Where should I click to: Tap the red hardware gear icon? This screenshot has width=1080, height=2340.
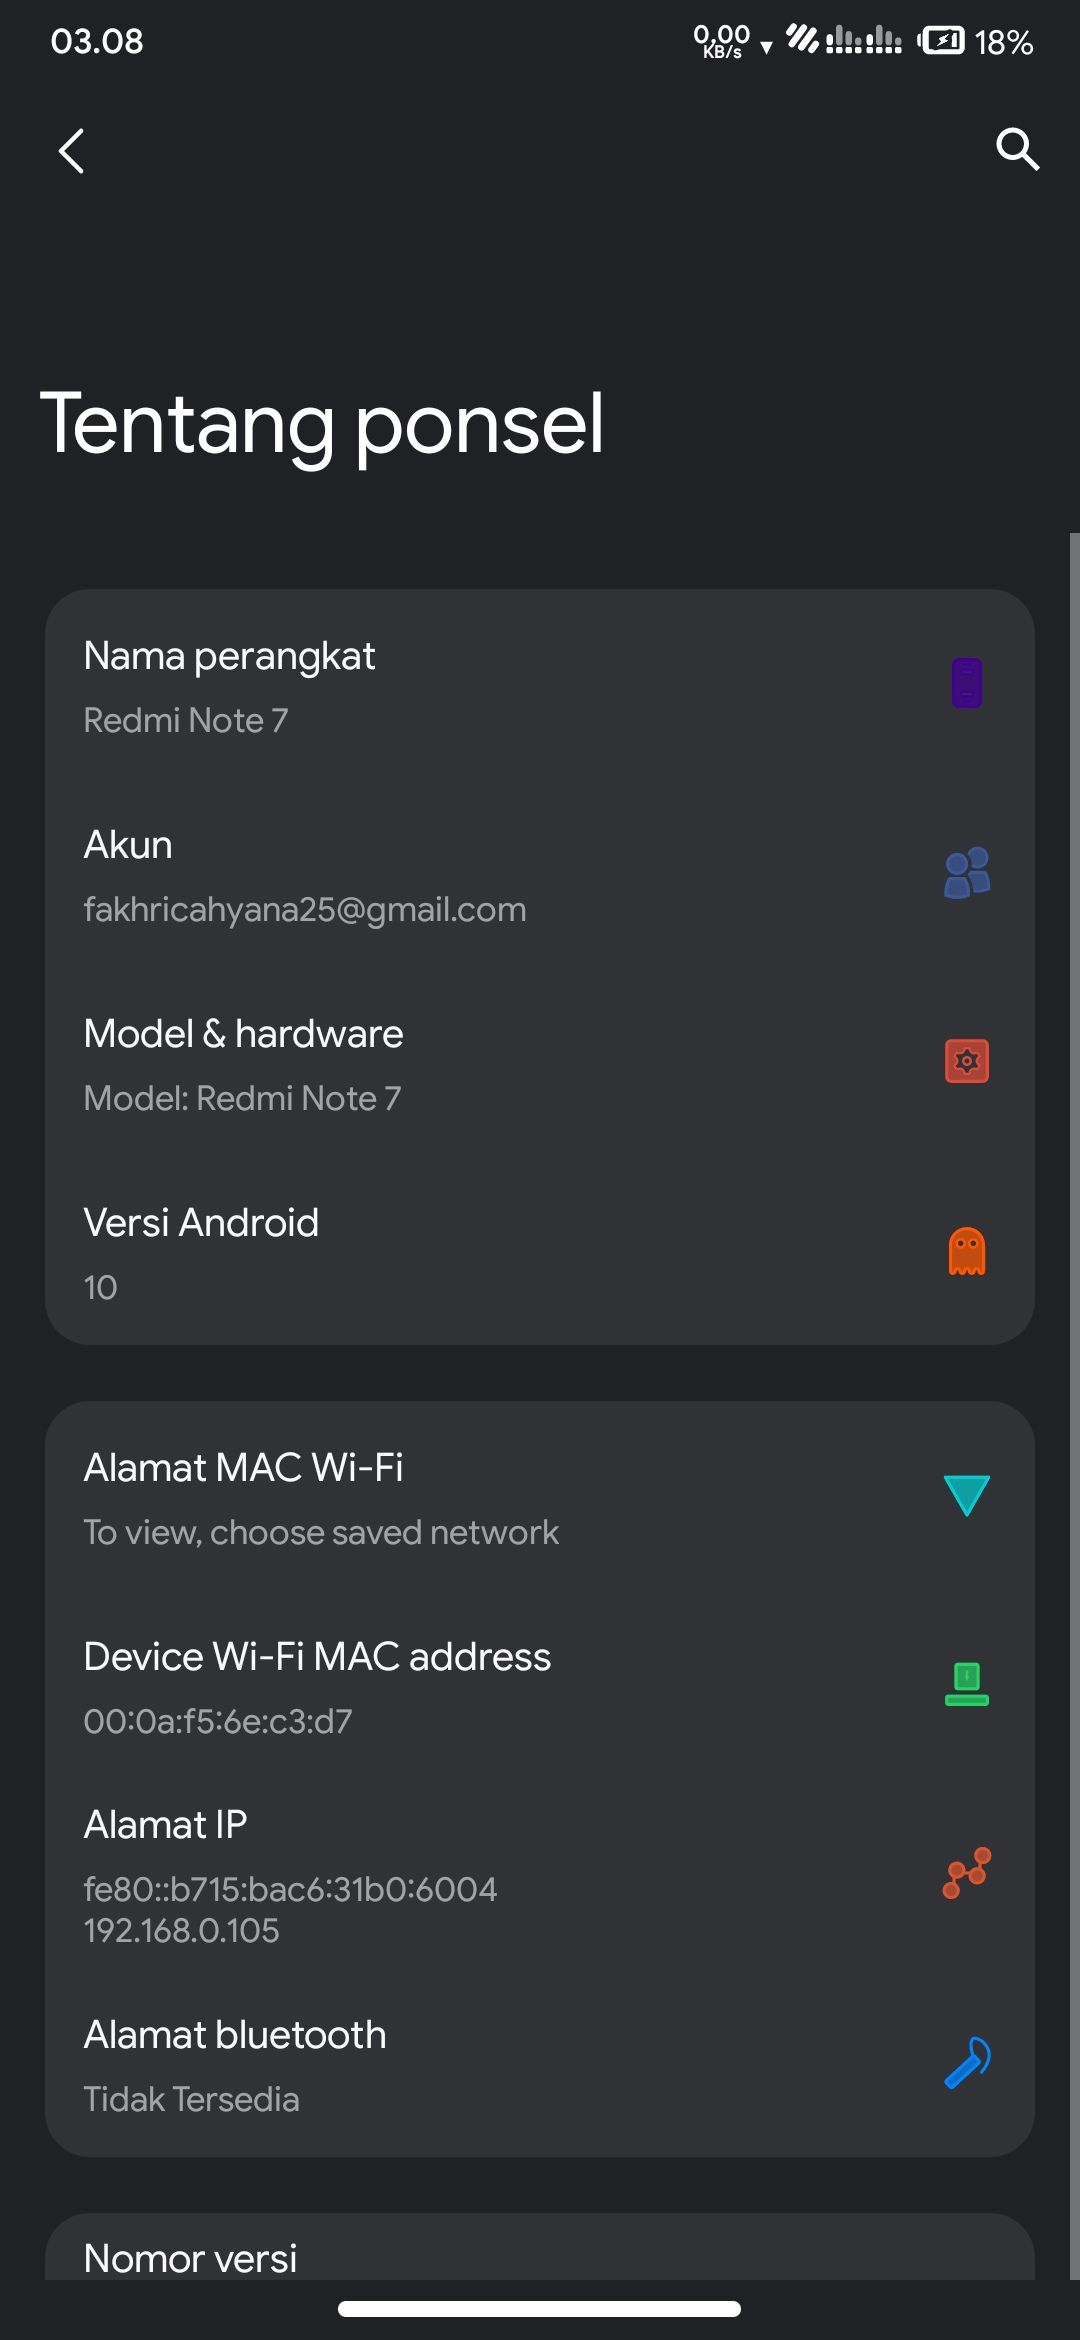coord(966,1061)
